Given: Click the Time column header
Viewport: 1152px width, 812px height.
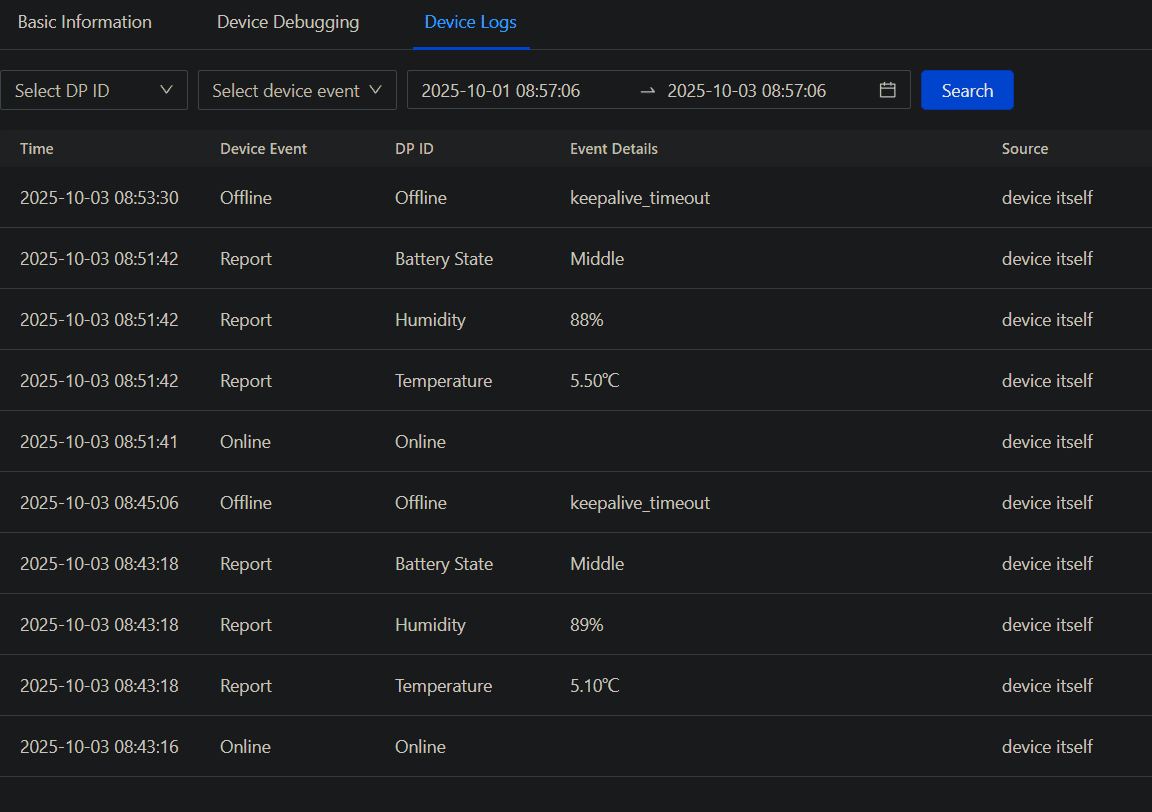Looking at the screenshot, I should click(37, 149).
